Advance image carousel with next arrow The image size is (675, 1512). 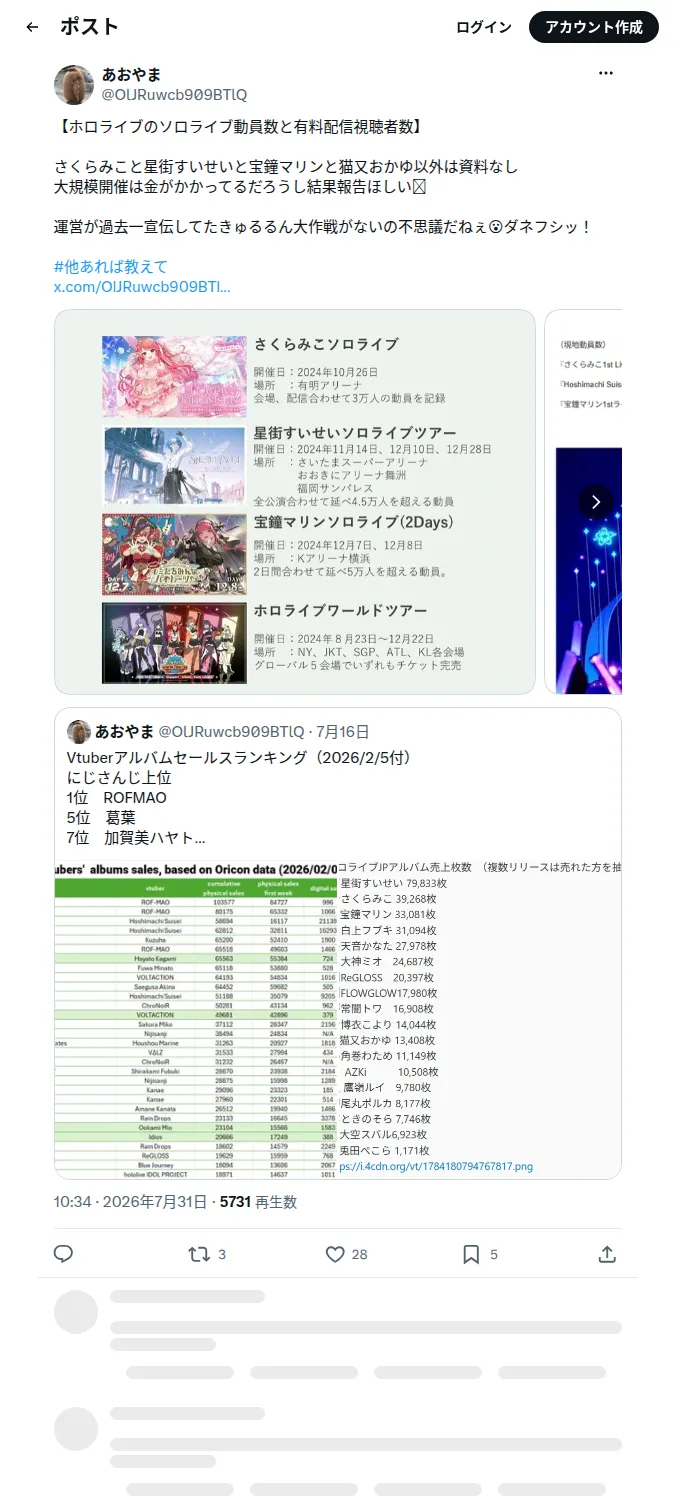596,502
